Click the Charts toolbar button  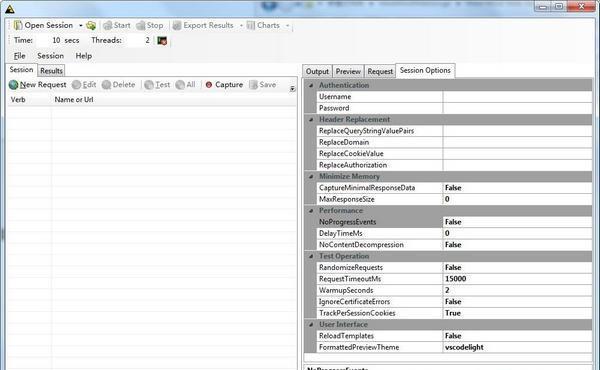[x=263, y=25]
